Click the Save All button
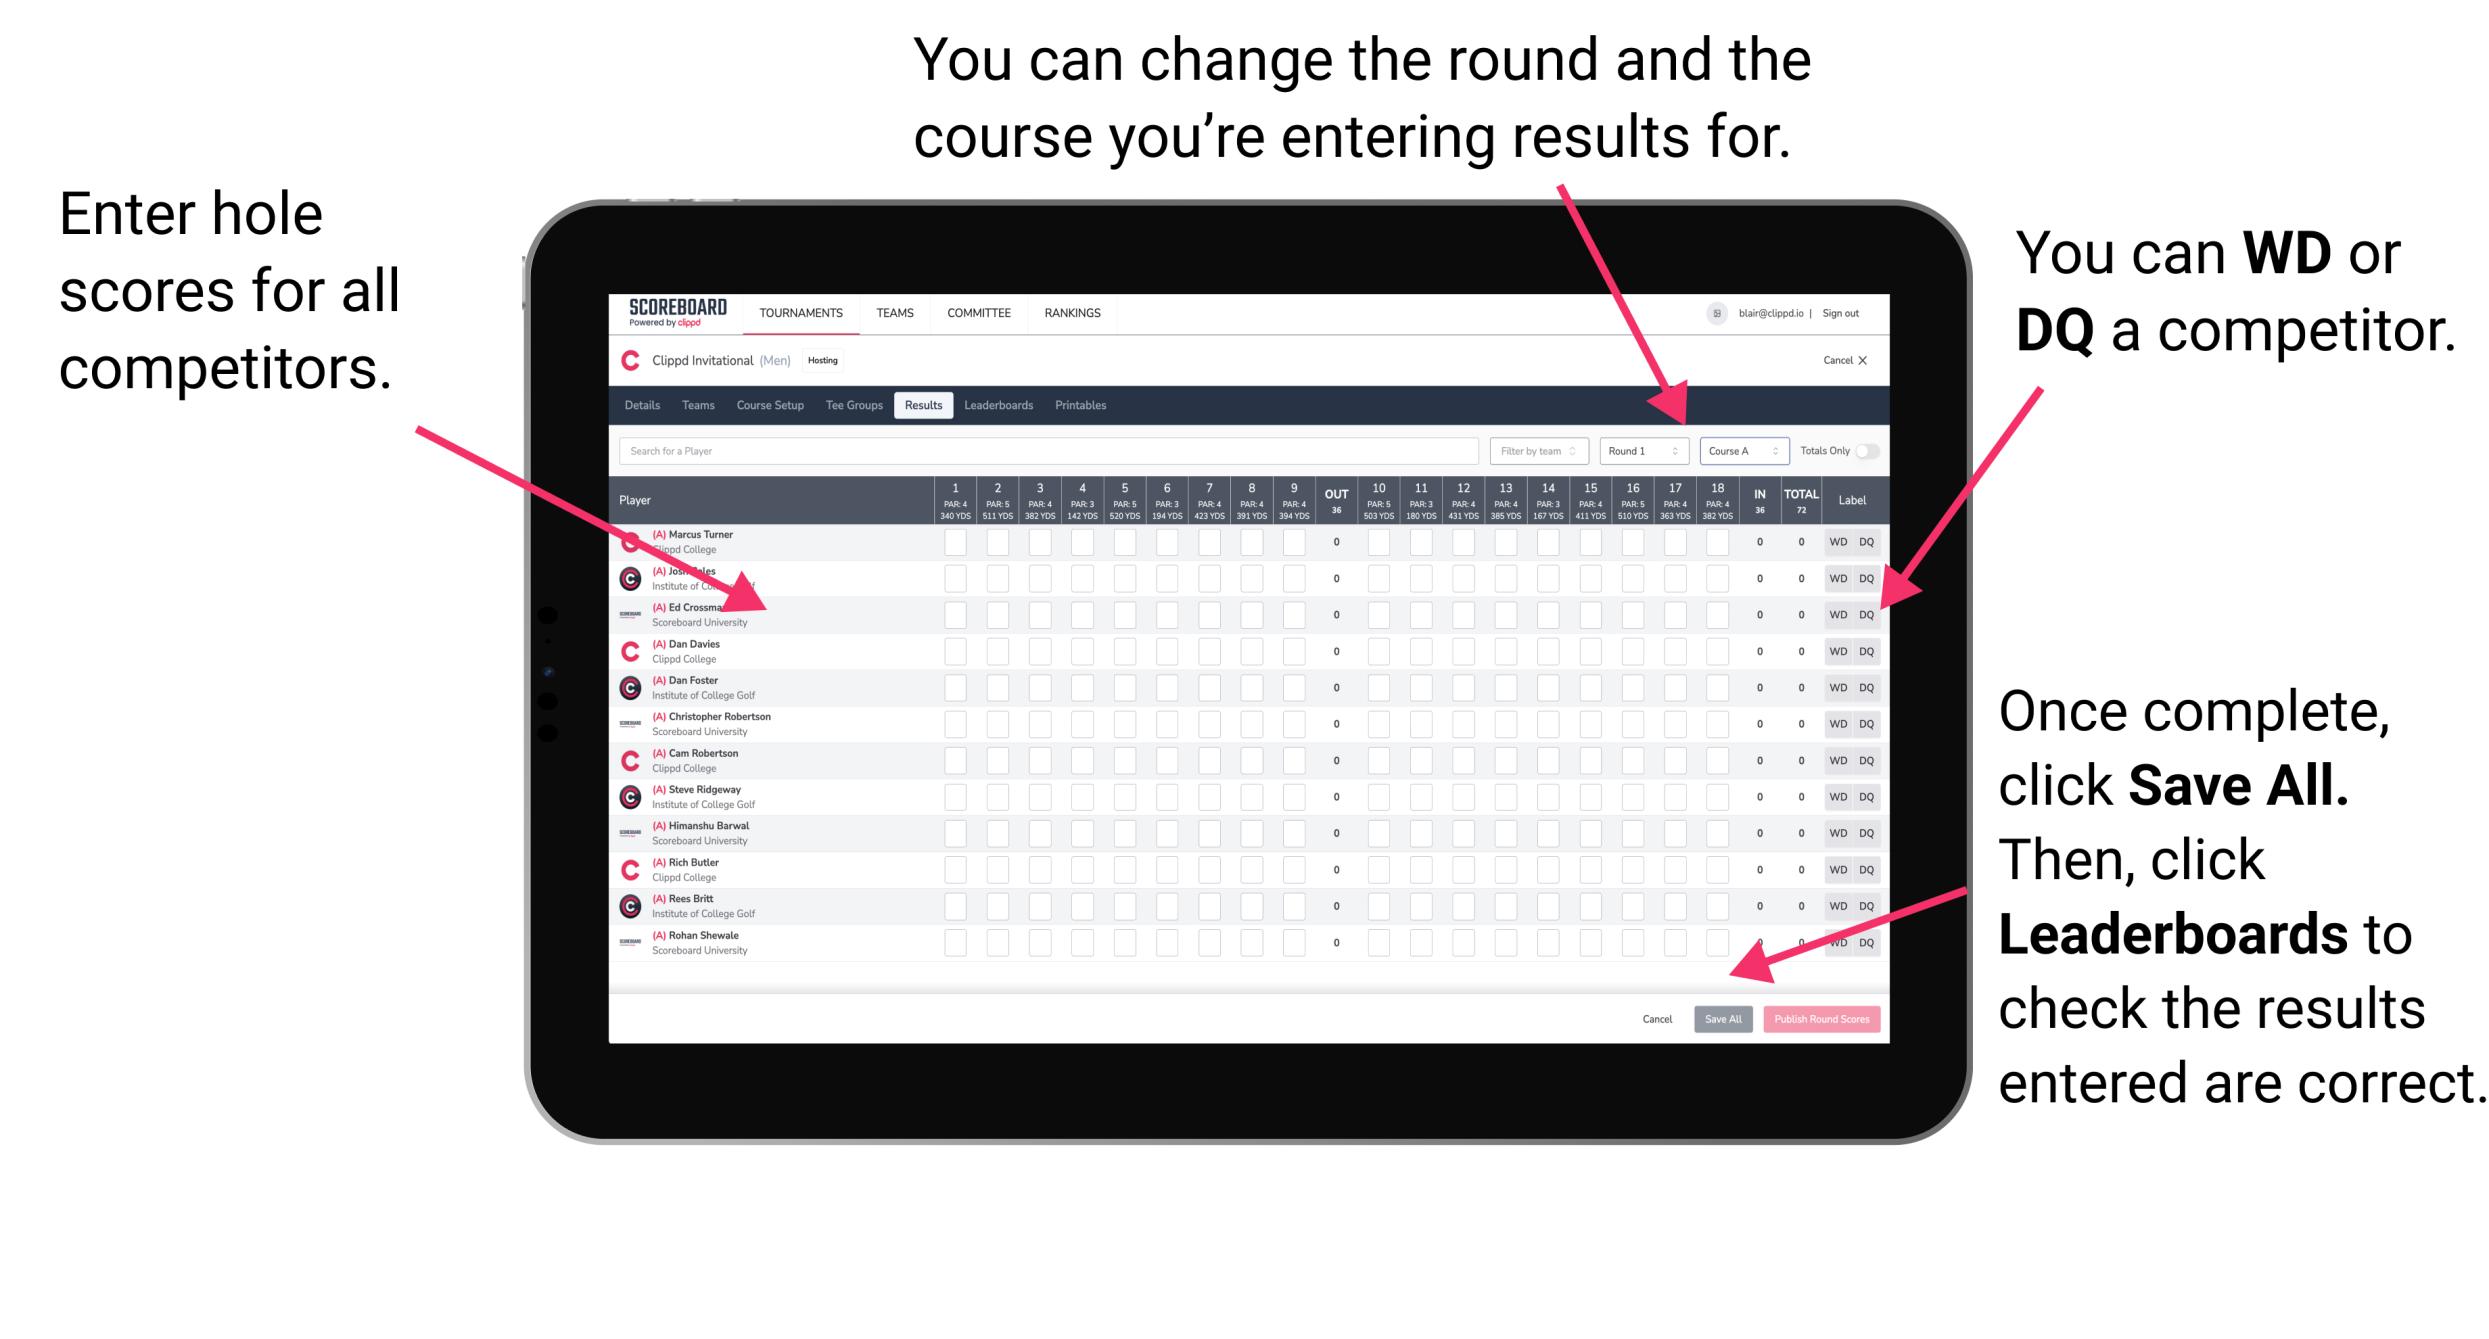 [1721, 1017]
